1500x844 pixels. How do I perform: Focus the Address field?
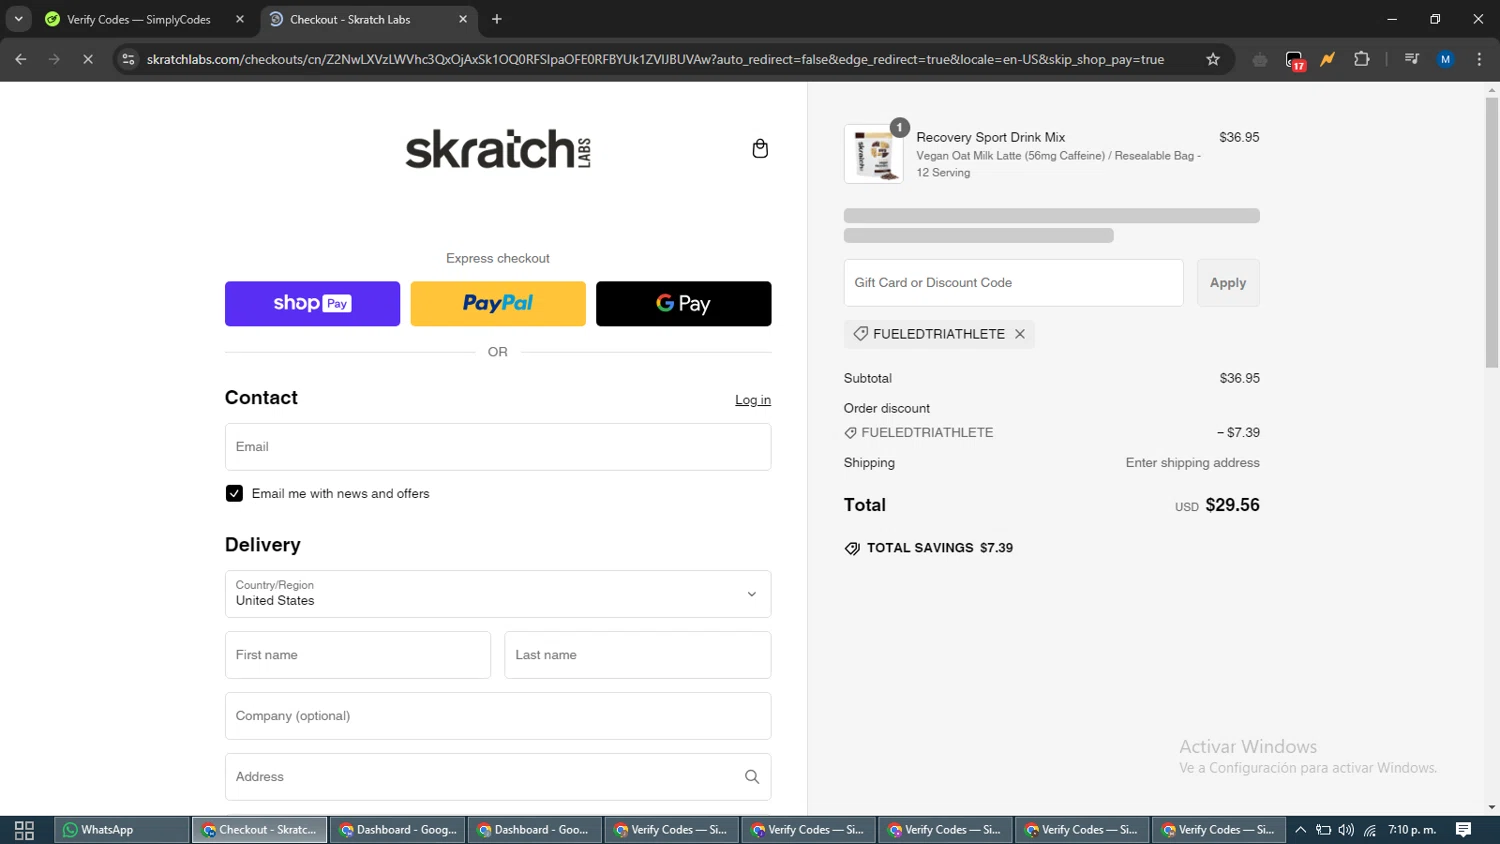click(x=498, y=777)
